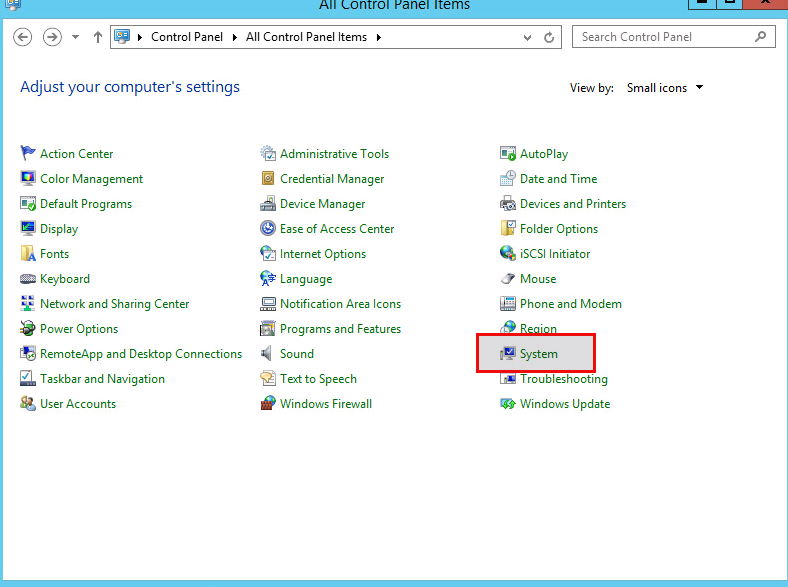Click the Phone and Modem icon
Viewport: 788px width, 587px height.
(508, 304)
